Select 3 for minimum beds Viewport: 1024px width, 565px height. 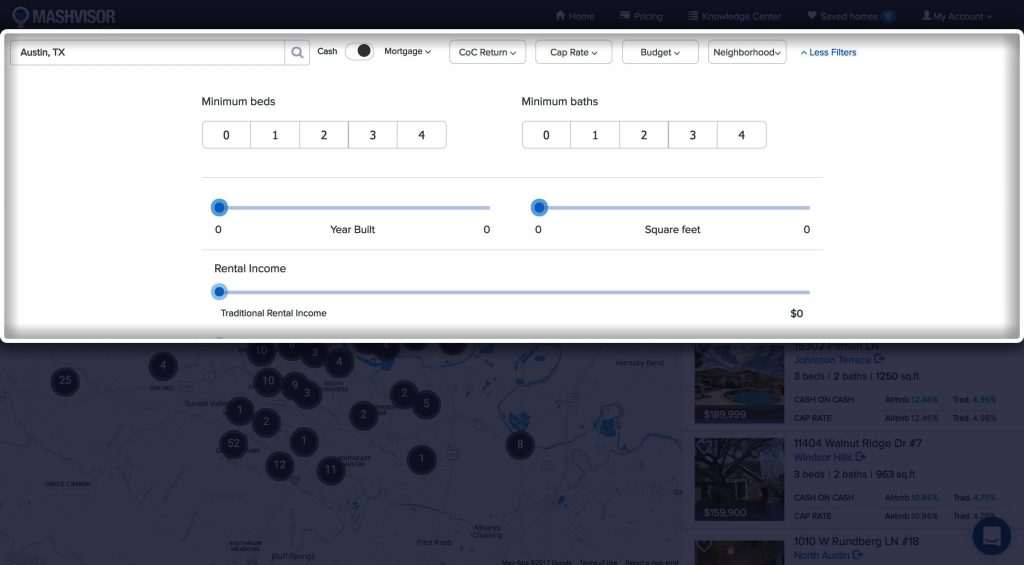(x=372, y=135)
